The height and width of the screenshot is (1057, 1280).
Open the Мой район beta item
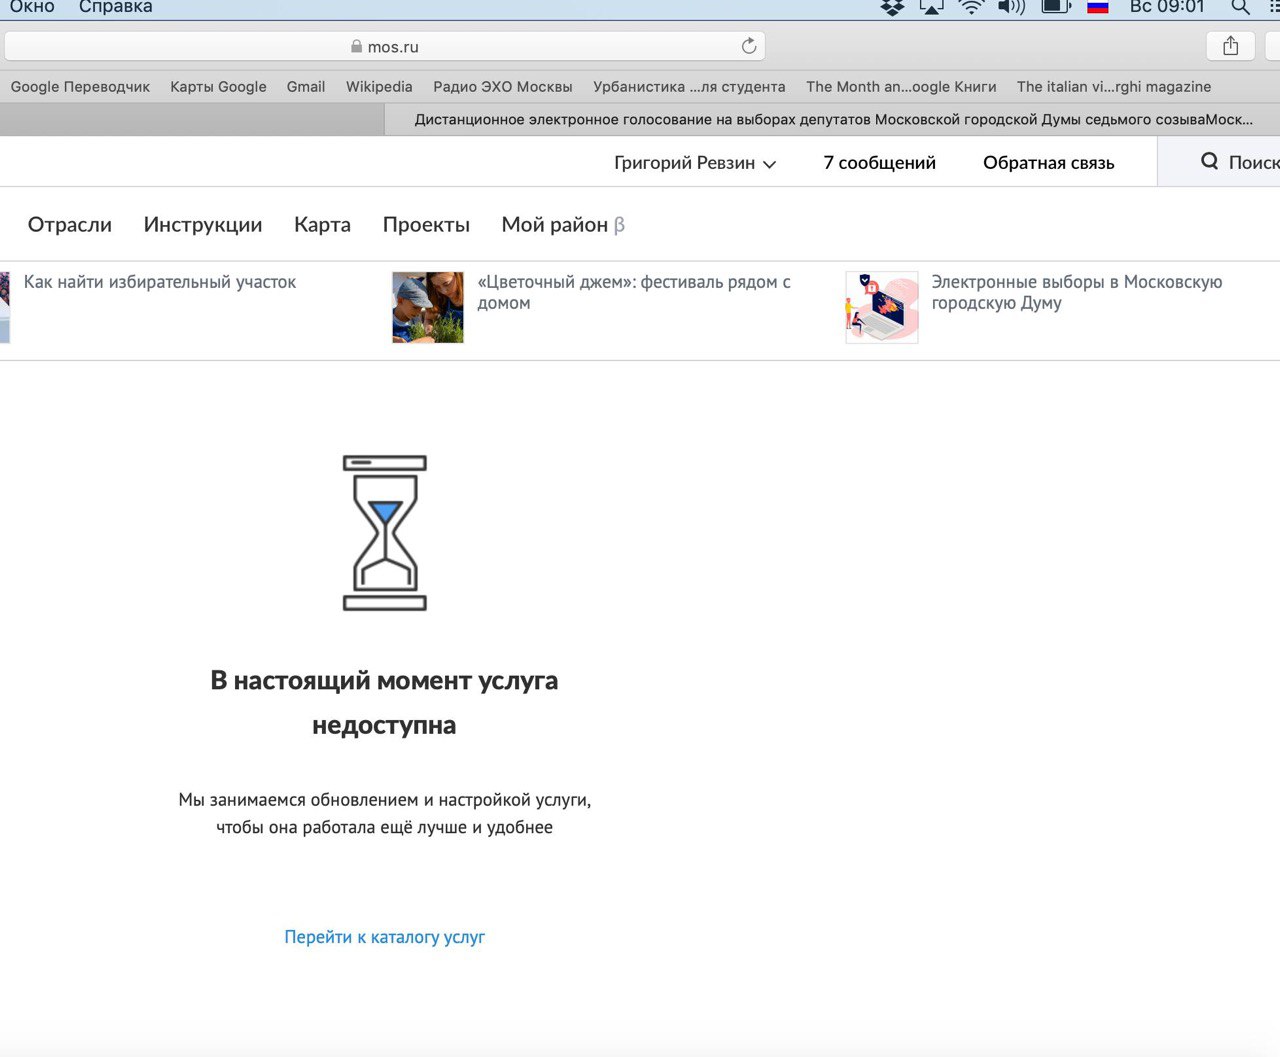pyautogui.click(x=563, y=225)
